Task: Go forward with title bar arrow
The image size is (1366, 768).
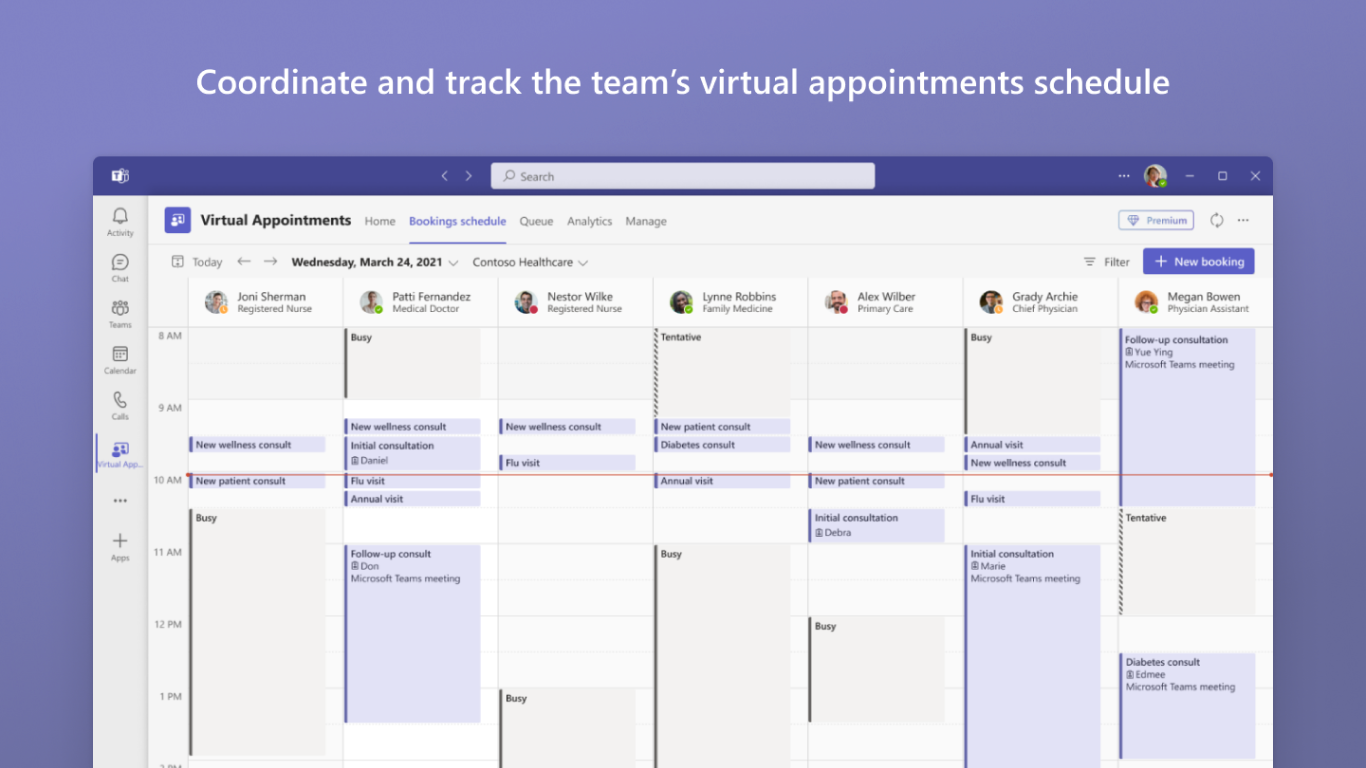Action: [x=468, y=176]
